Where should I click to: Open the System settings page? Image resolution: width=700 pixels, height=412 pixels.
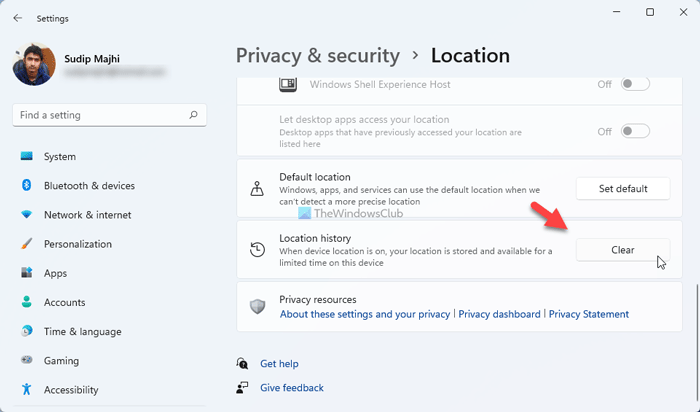coord(60,157)
